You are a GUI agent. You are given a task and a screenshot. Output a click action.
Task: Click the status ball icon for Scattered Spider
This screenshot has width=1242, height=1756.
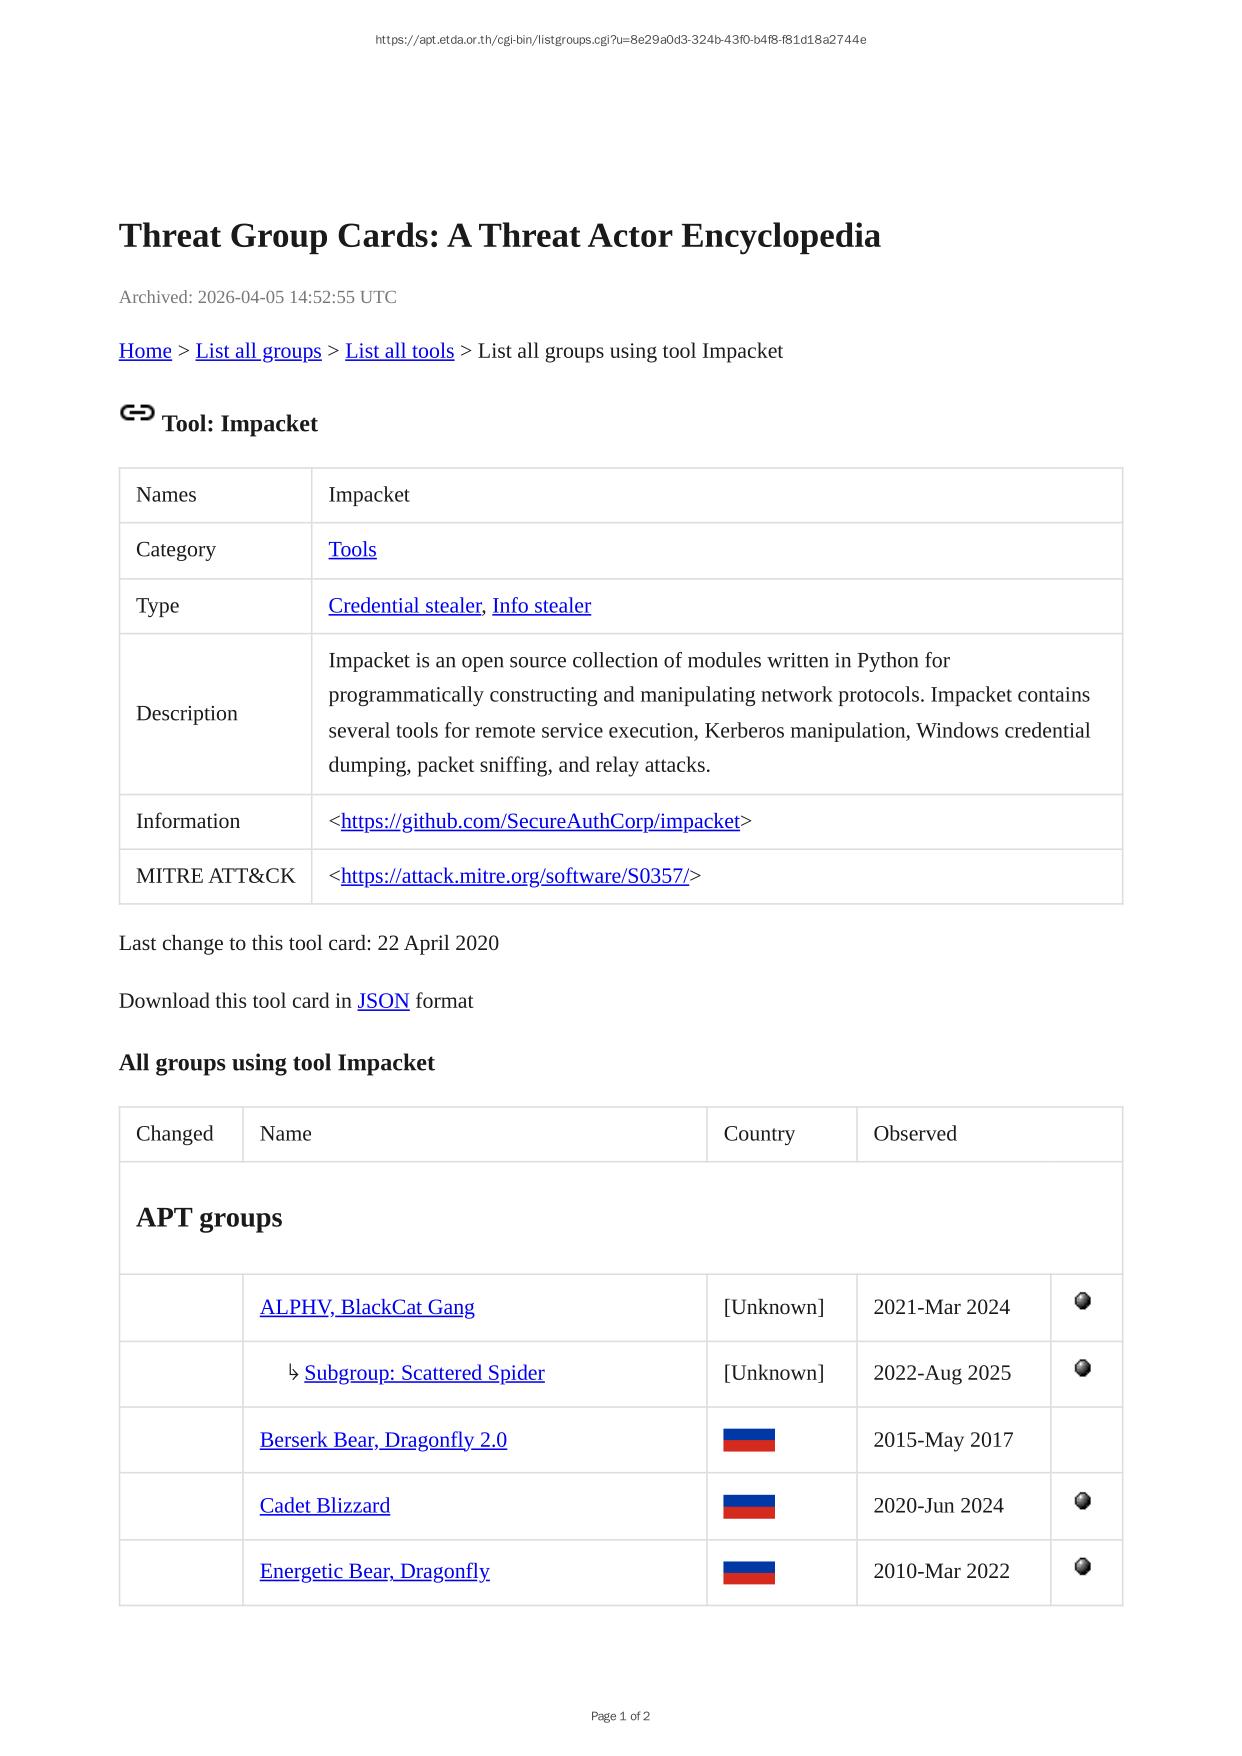(1082, 1368)
